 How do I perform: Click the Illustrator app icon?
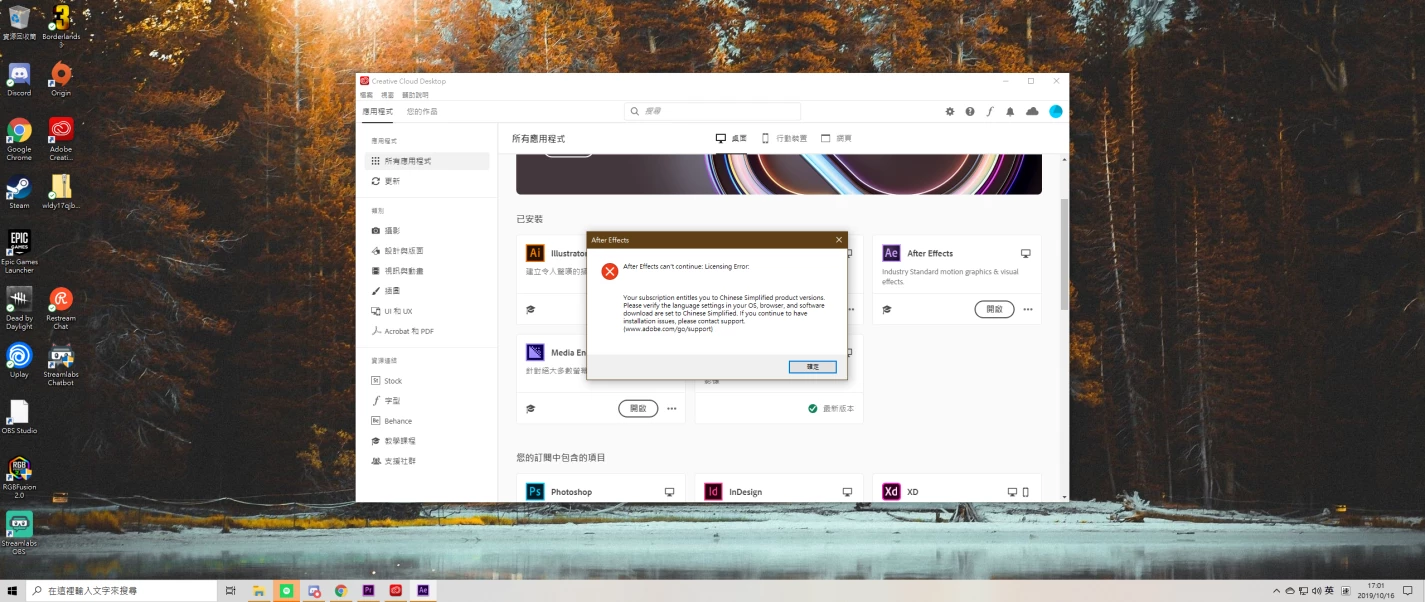535,253
